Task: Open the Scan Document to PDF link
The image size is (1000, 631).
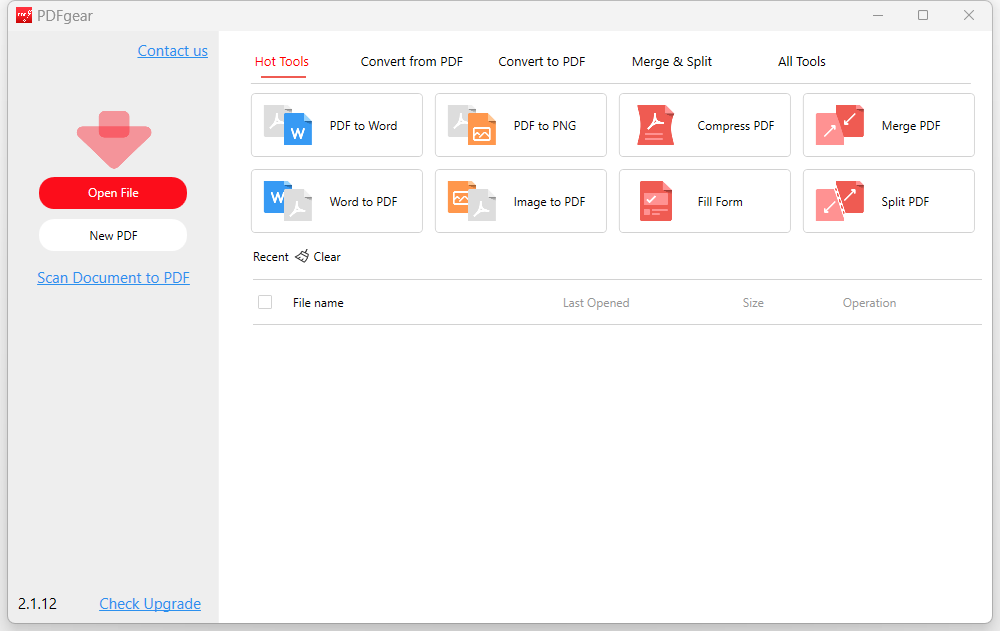Action: coord(113,278)
